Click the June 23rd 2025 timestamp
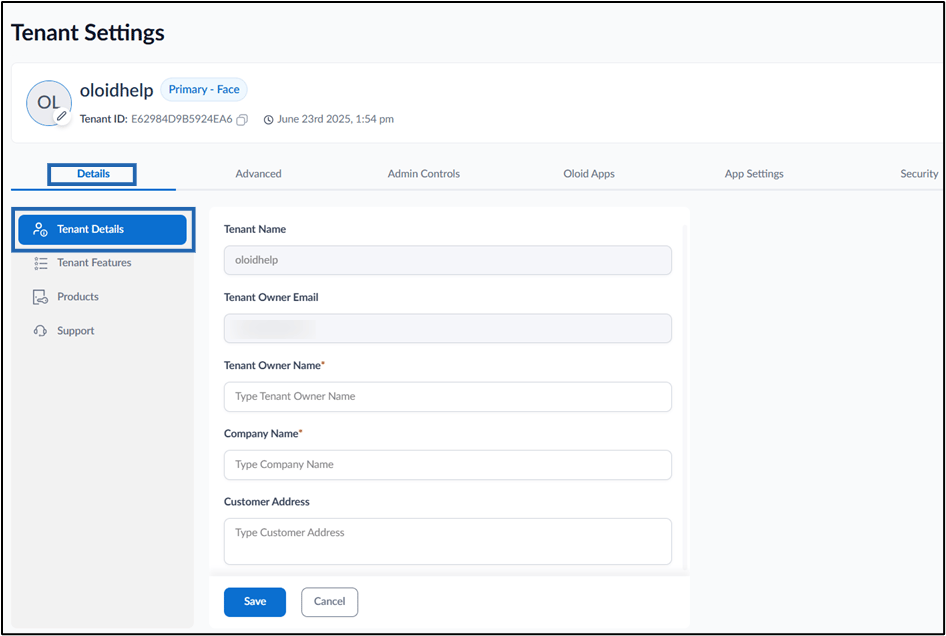This screenshot has width=946, height=636. 335,119
